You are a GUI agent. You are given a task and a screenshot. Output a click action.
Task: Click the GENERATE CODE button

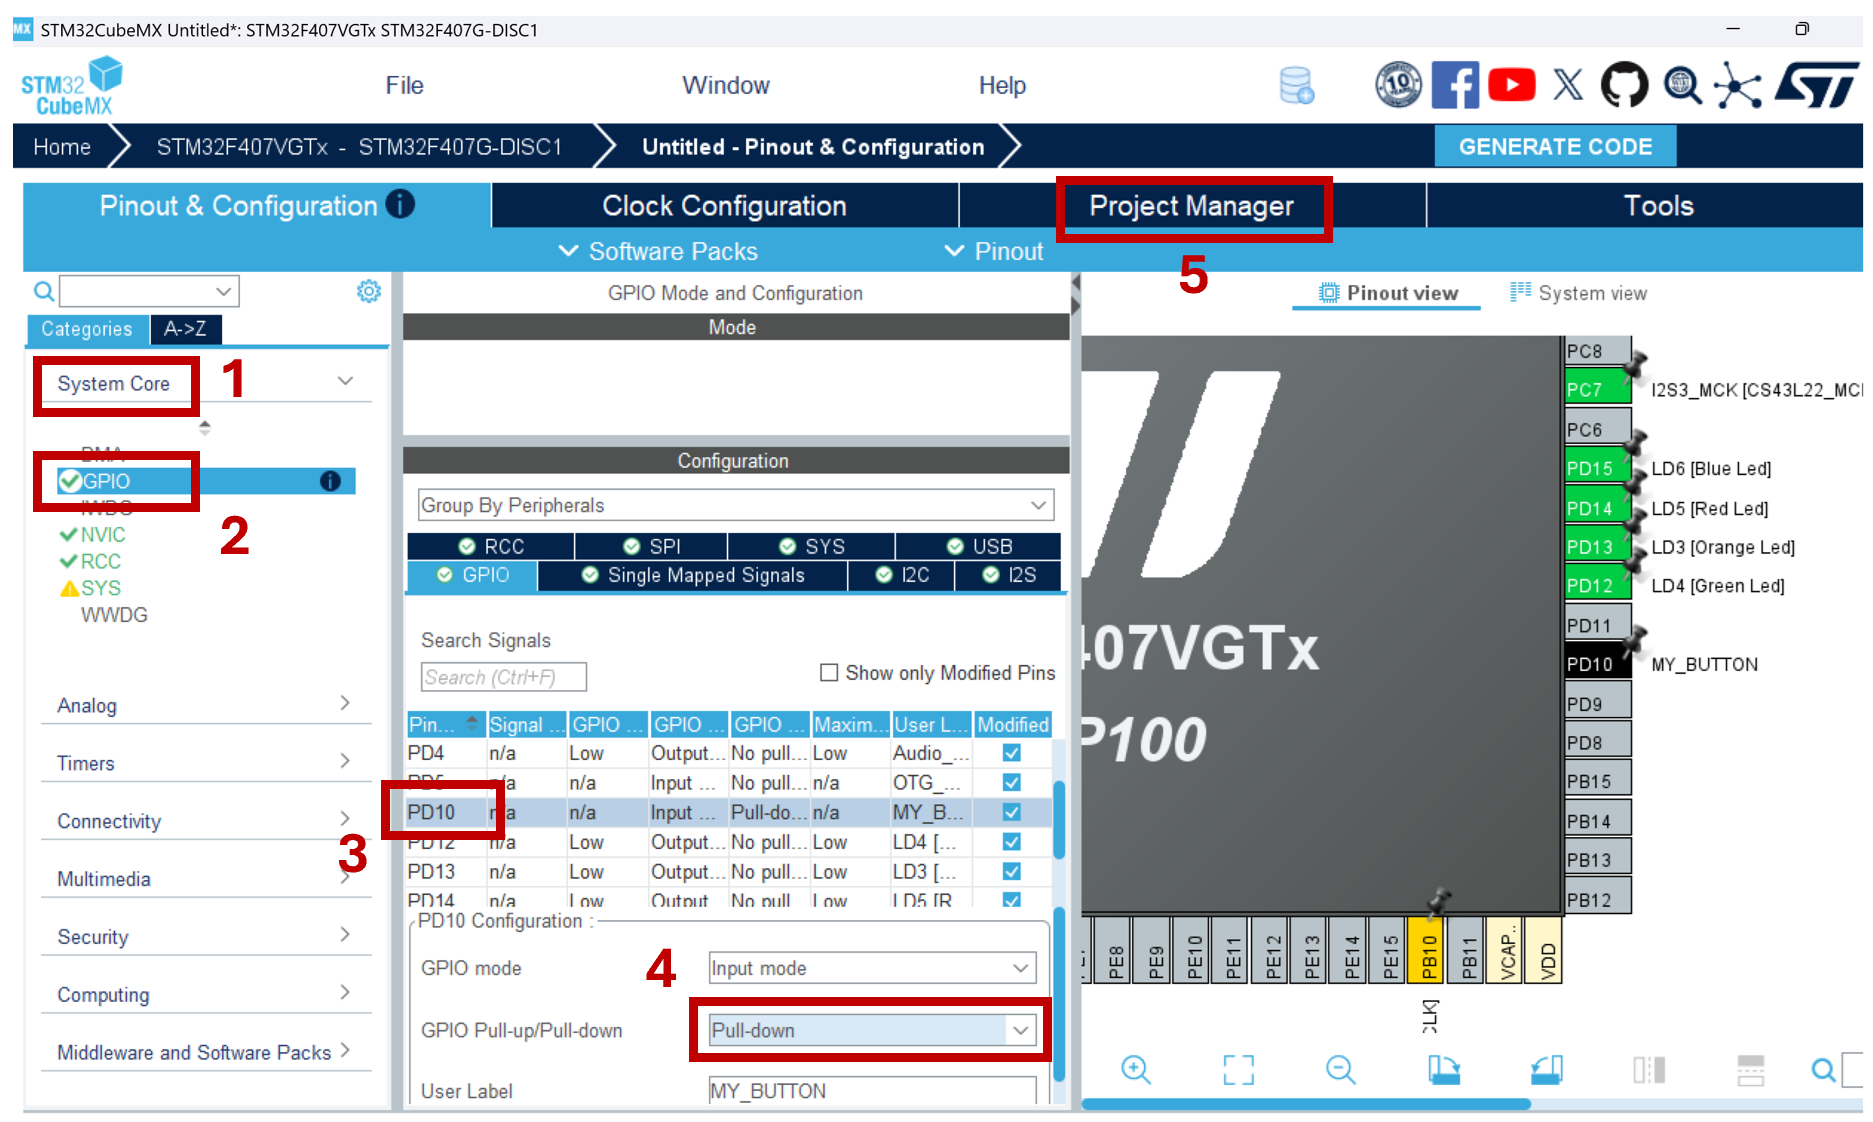tap(1555, 147)
